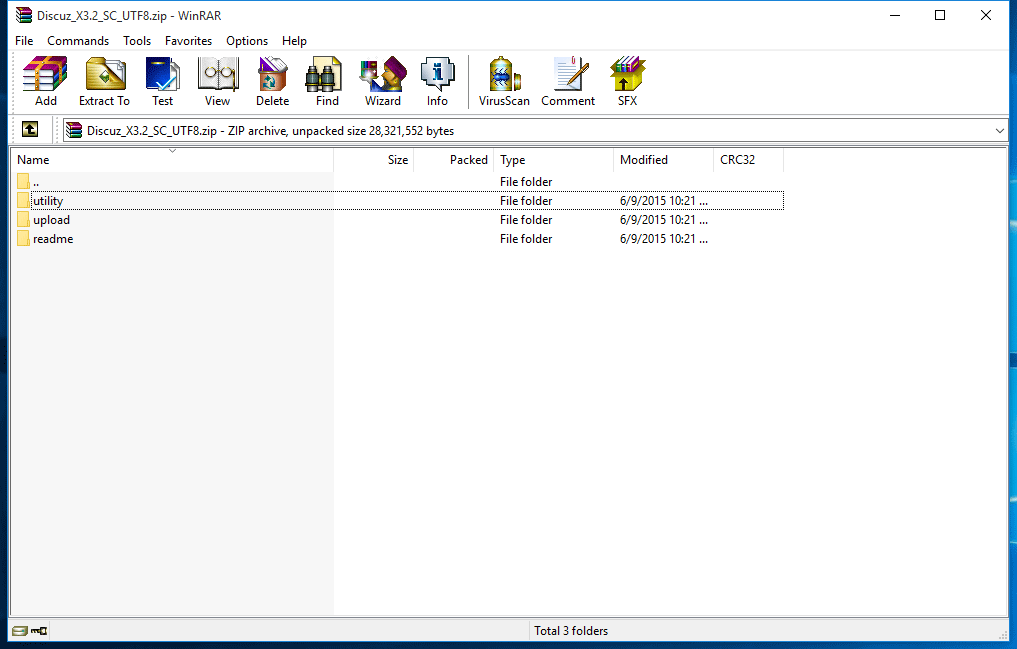Viewport: 1017px width, 649px height.
Task: Click the modified date of upload
Action: point(664,220)
